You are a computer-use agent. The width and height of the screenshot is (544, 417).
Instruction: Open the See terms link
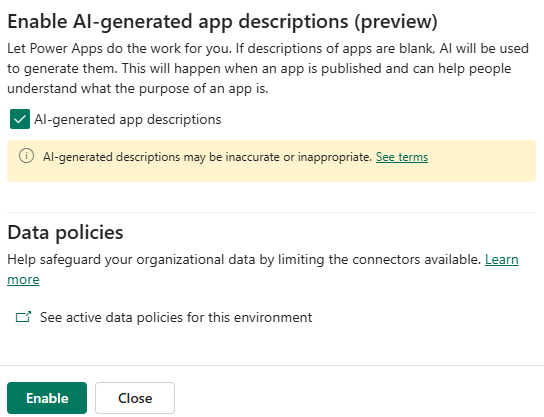tap(402, 157)
